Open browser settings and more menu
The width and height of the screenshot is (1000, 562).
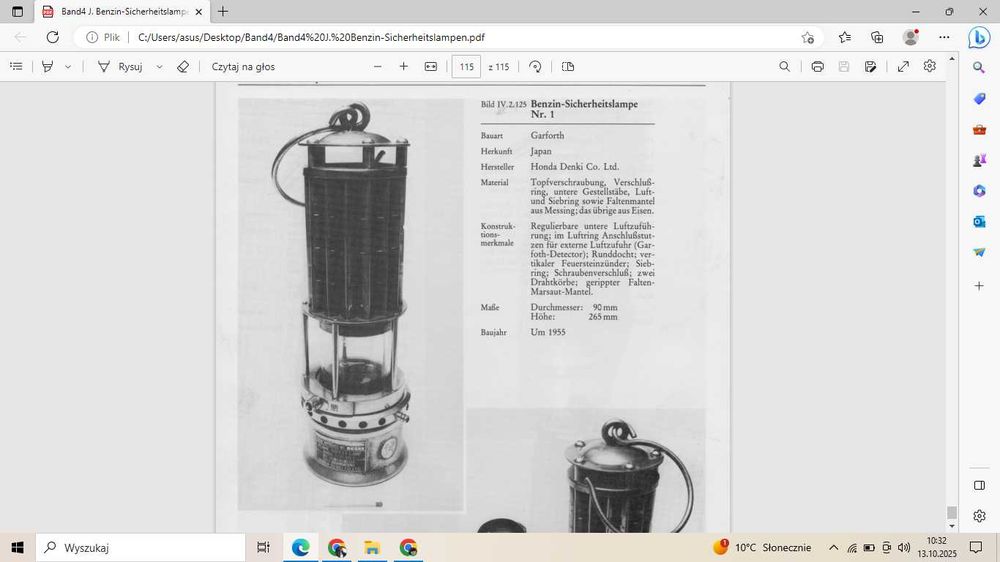pos(945,37)
